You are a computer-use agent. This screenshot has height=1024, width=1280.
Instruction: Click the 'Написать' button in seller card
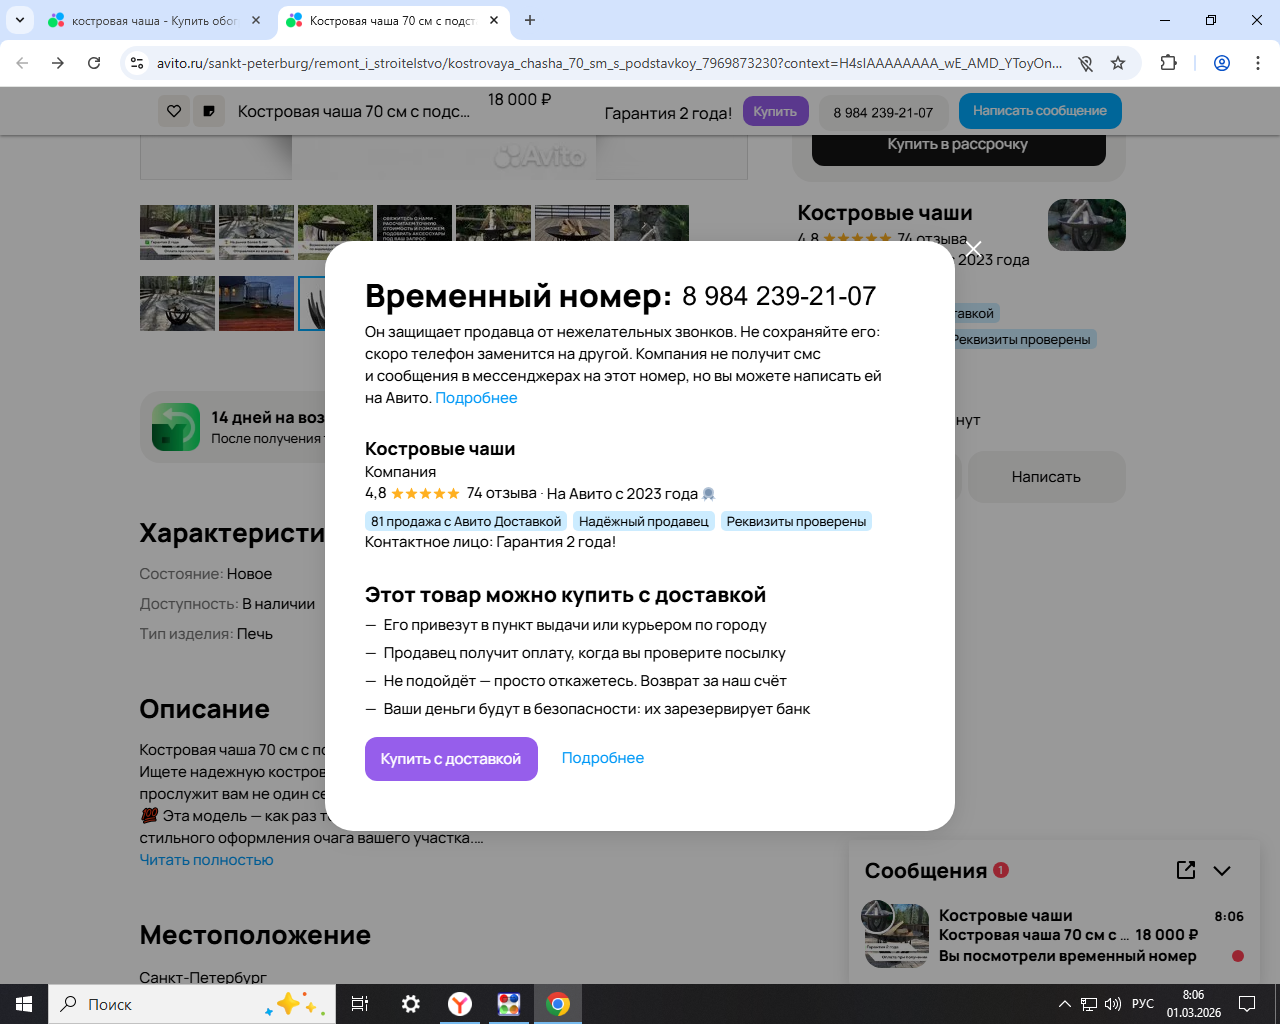coord(1046,477)
